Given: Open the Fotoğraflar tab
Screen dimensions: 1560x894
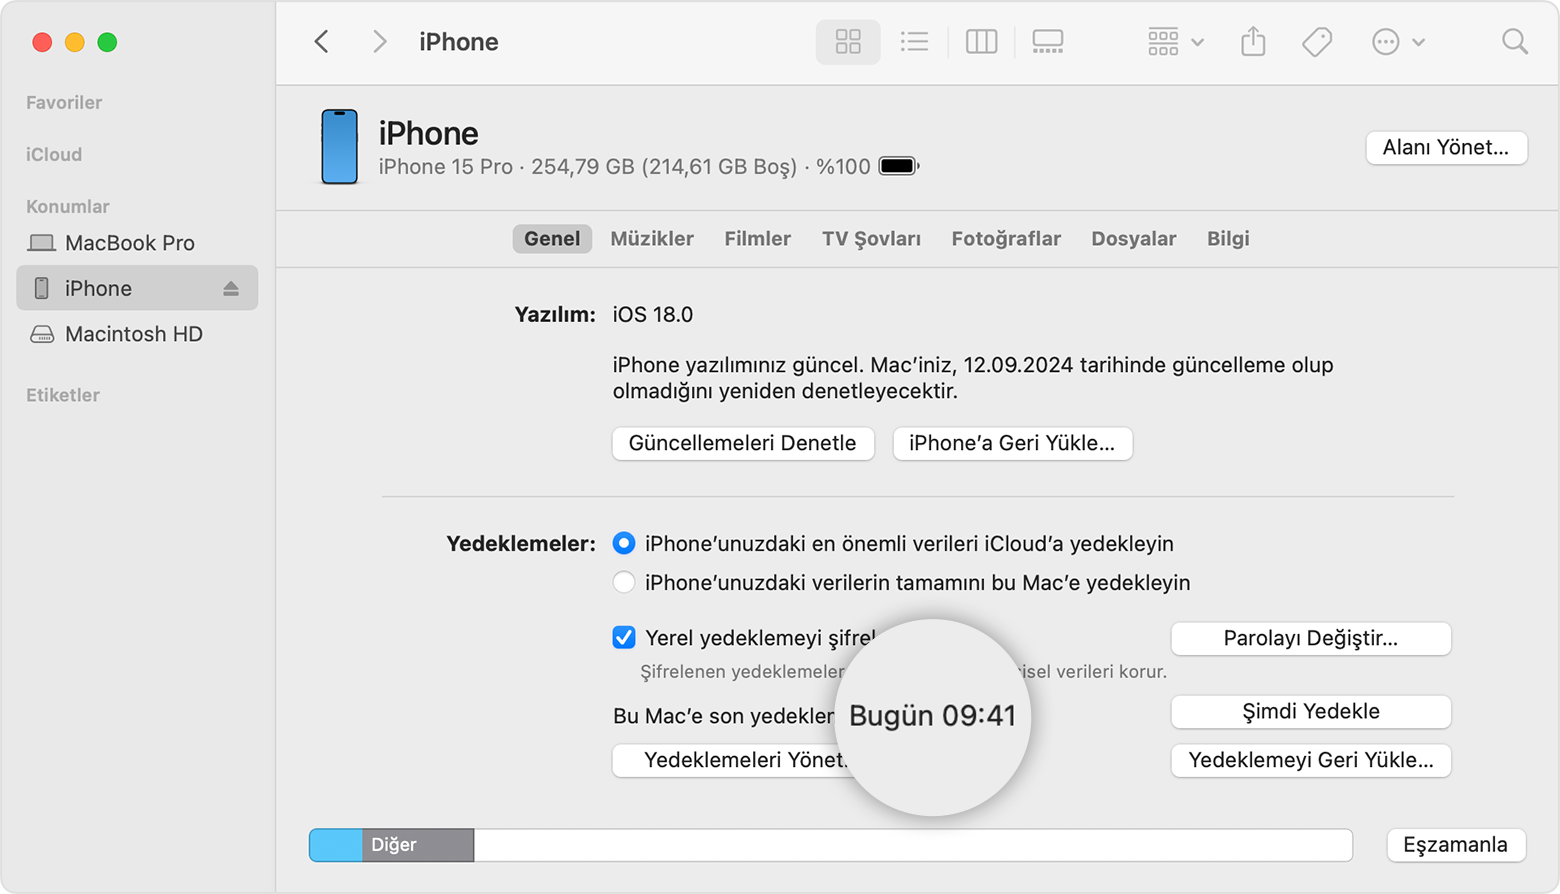Looking at the screenshot, I should coord(1006,239).
